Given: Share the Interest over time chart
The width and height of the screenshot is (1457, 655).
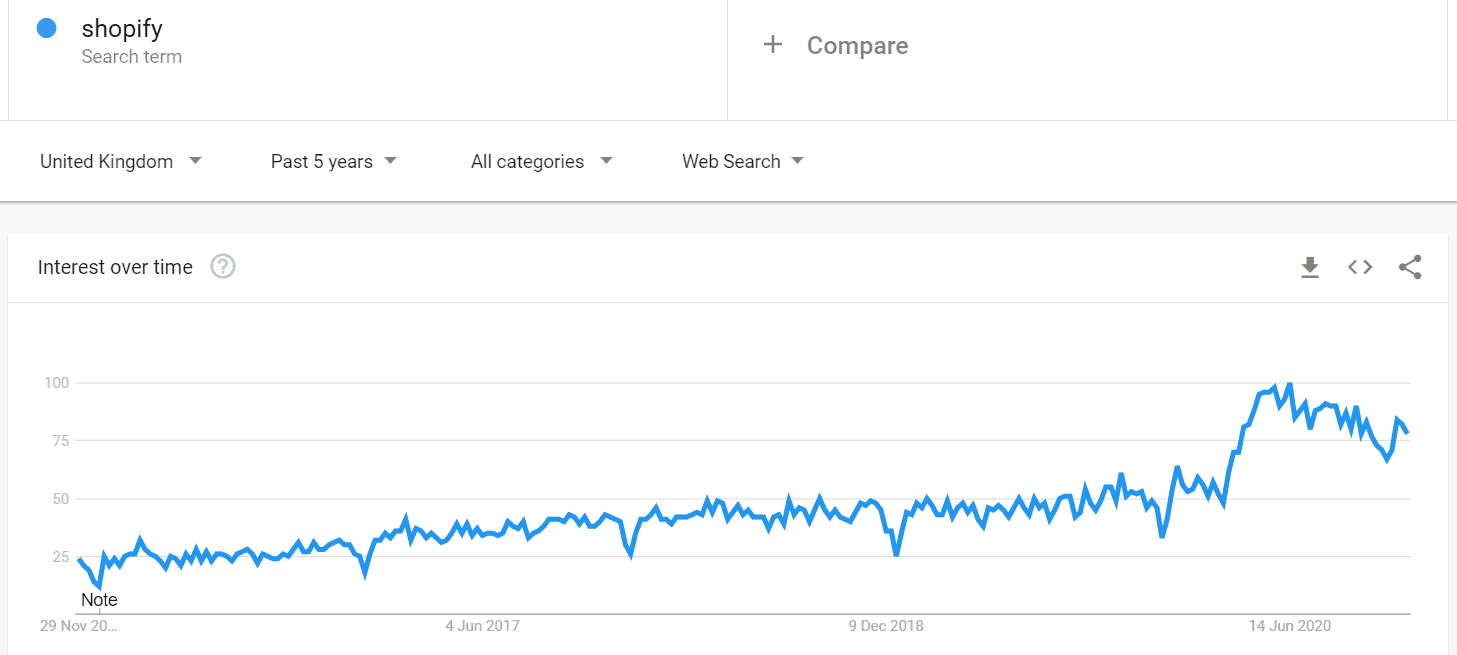Looking at the screenshot, I should tap(1410, 267).
